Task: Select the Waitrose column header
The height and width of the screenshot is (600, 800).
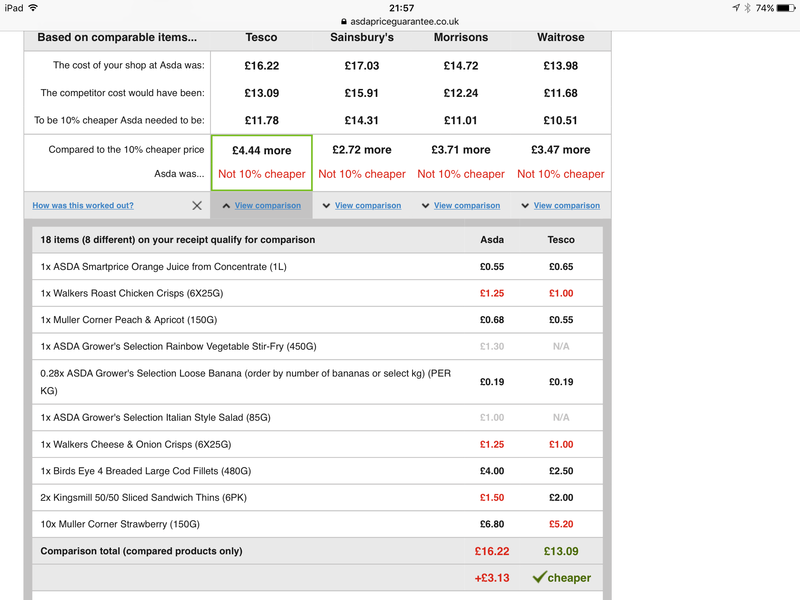Action: [x=561, y=37]
